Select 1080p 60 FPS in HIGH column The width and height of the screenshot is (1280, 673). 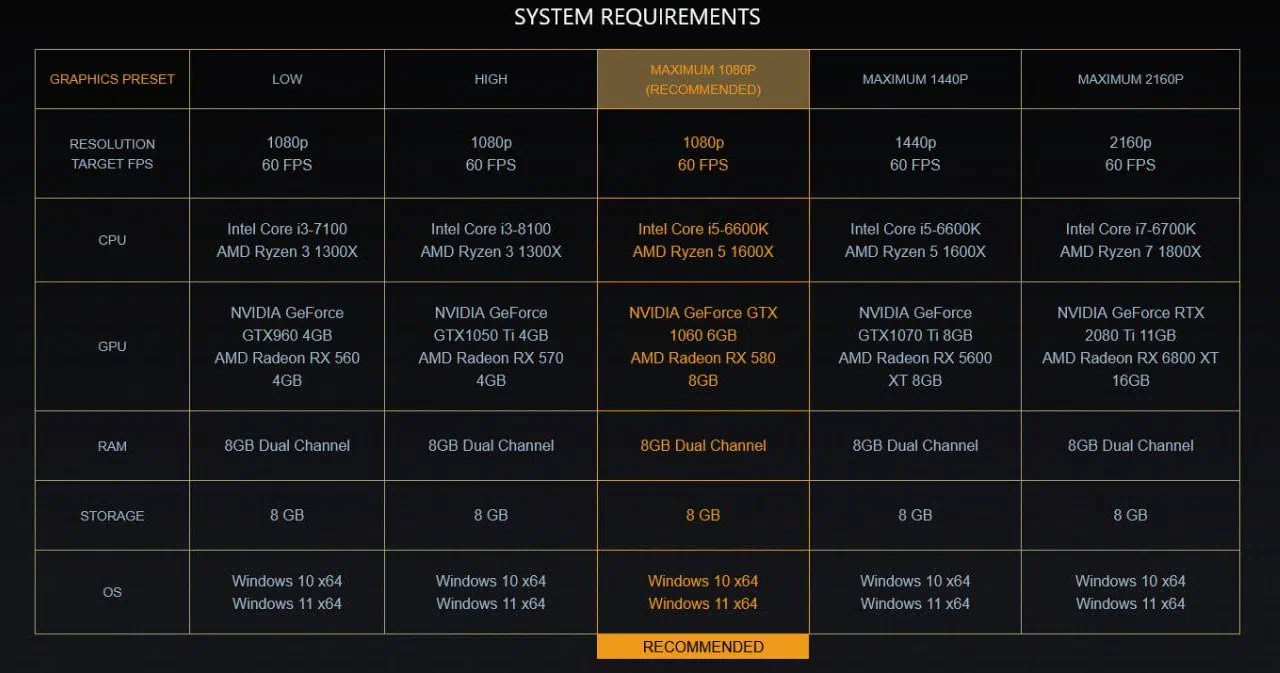click(x=491, y=153)
